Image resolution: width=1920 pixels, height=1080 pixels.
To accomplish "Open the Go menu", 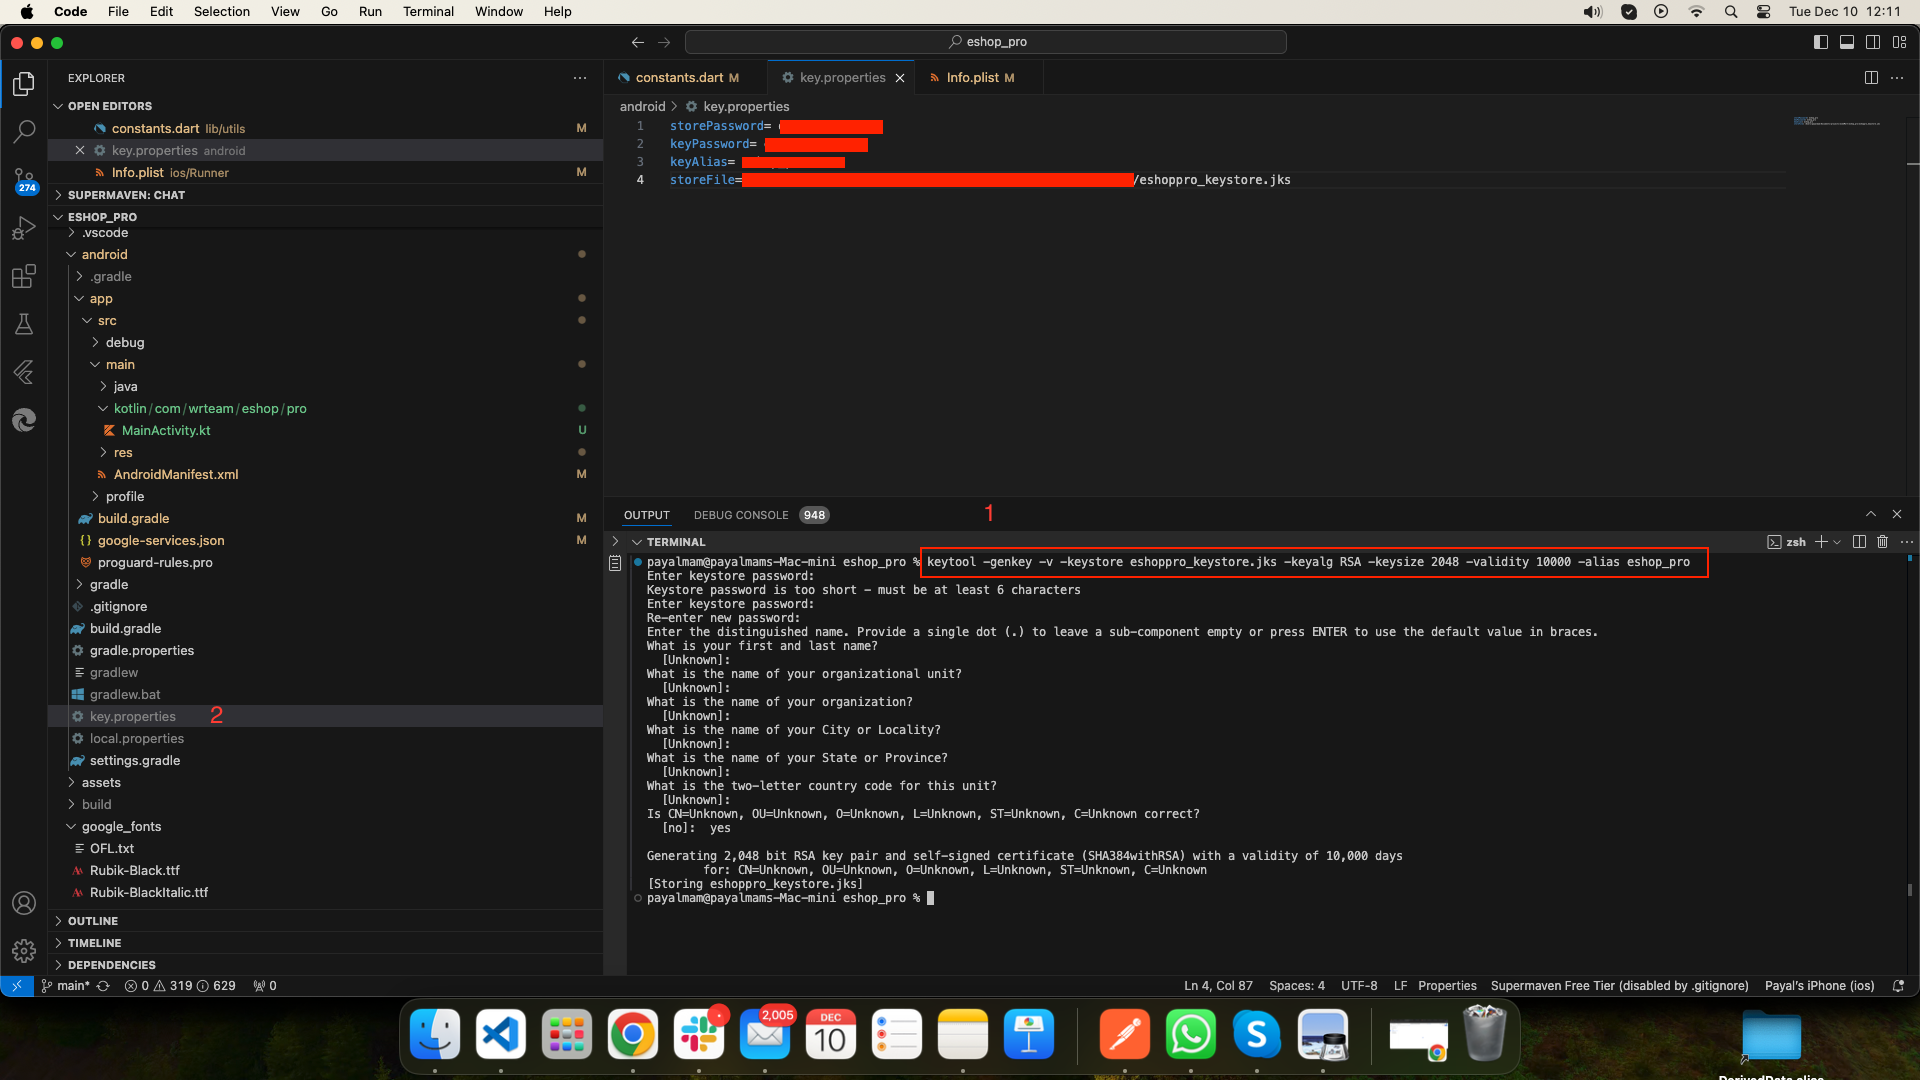I will [329, 12].
